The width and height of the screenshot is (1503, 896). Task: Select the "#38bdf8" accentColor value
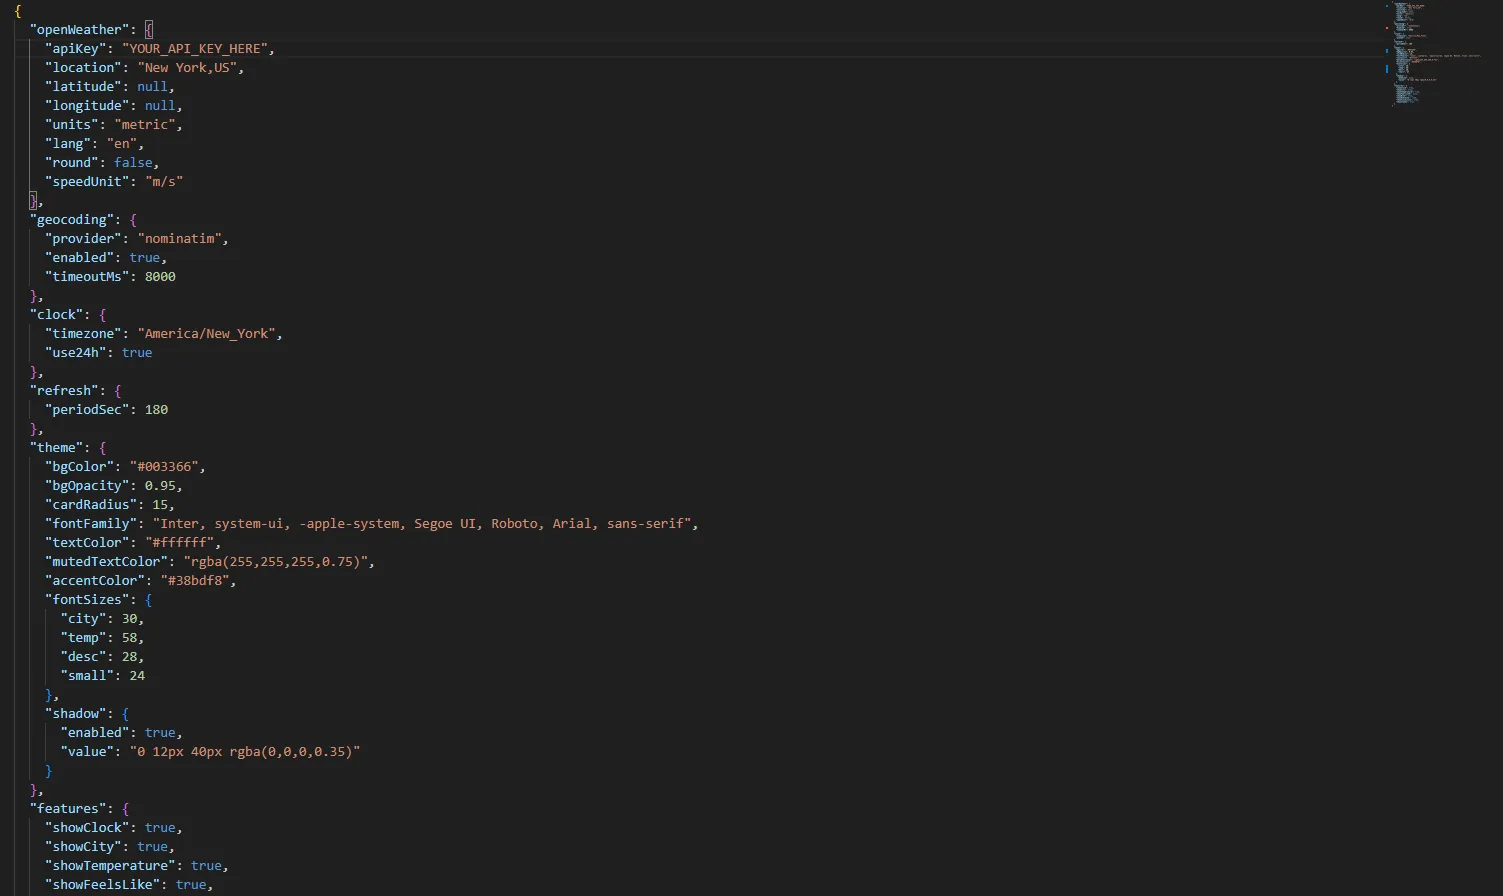[x=195, y=580]
